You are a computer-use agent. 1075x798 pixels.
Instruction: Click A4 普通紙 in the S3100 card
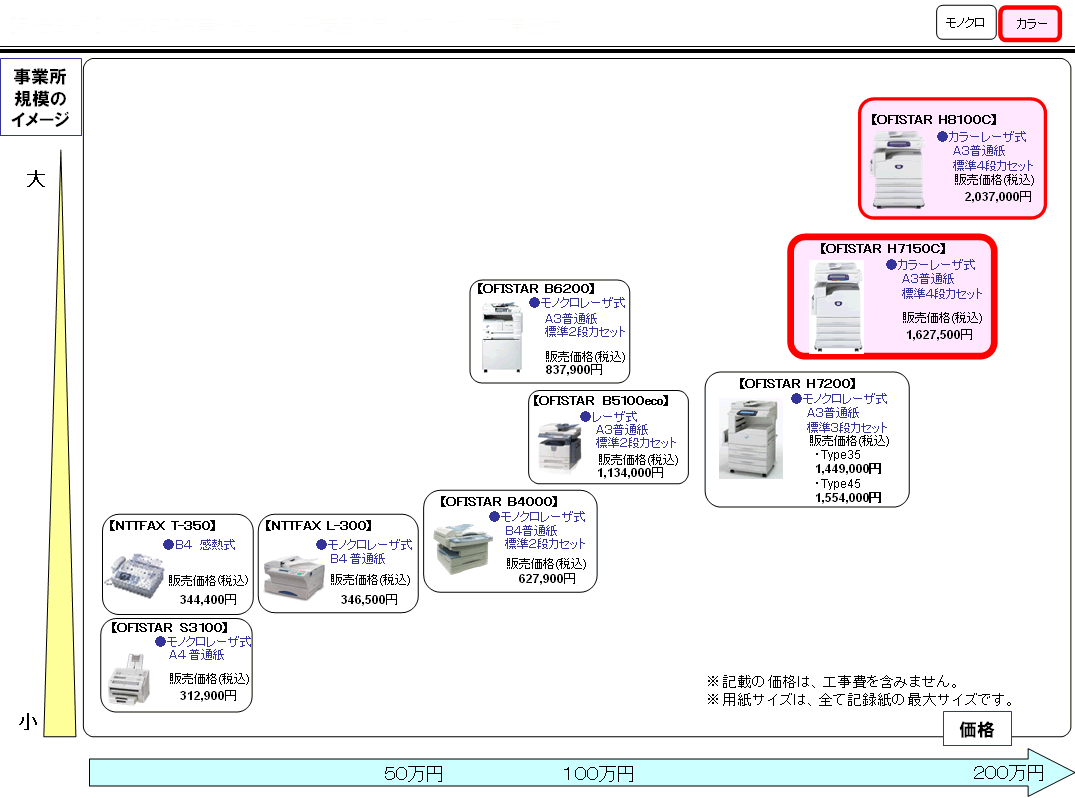pyautogui.click(x=197, y=655)
